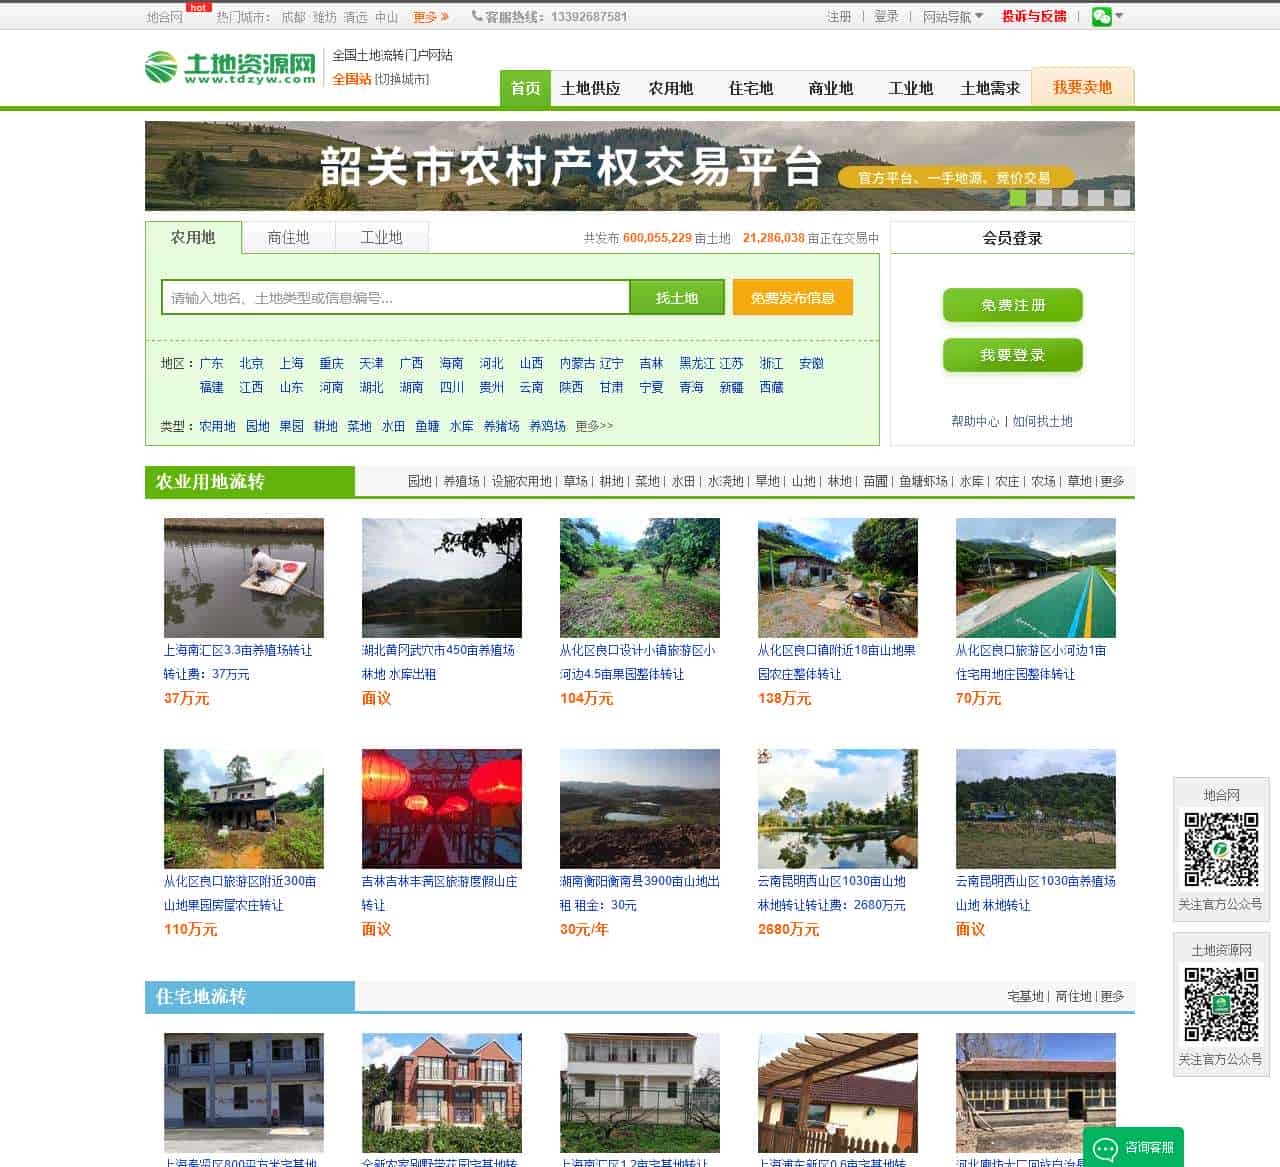Open the 吉林吉林丰满区旅游度假山庄 red lantern photo
The image size is (1280, 1167).
tap(442, 809)
